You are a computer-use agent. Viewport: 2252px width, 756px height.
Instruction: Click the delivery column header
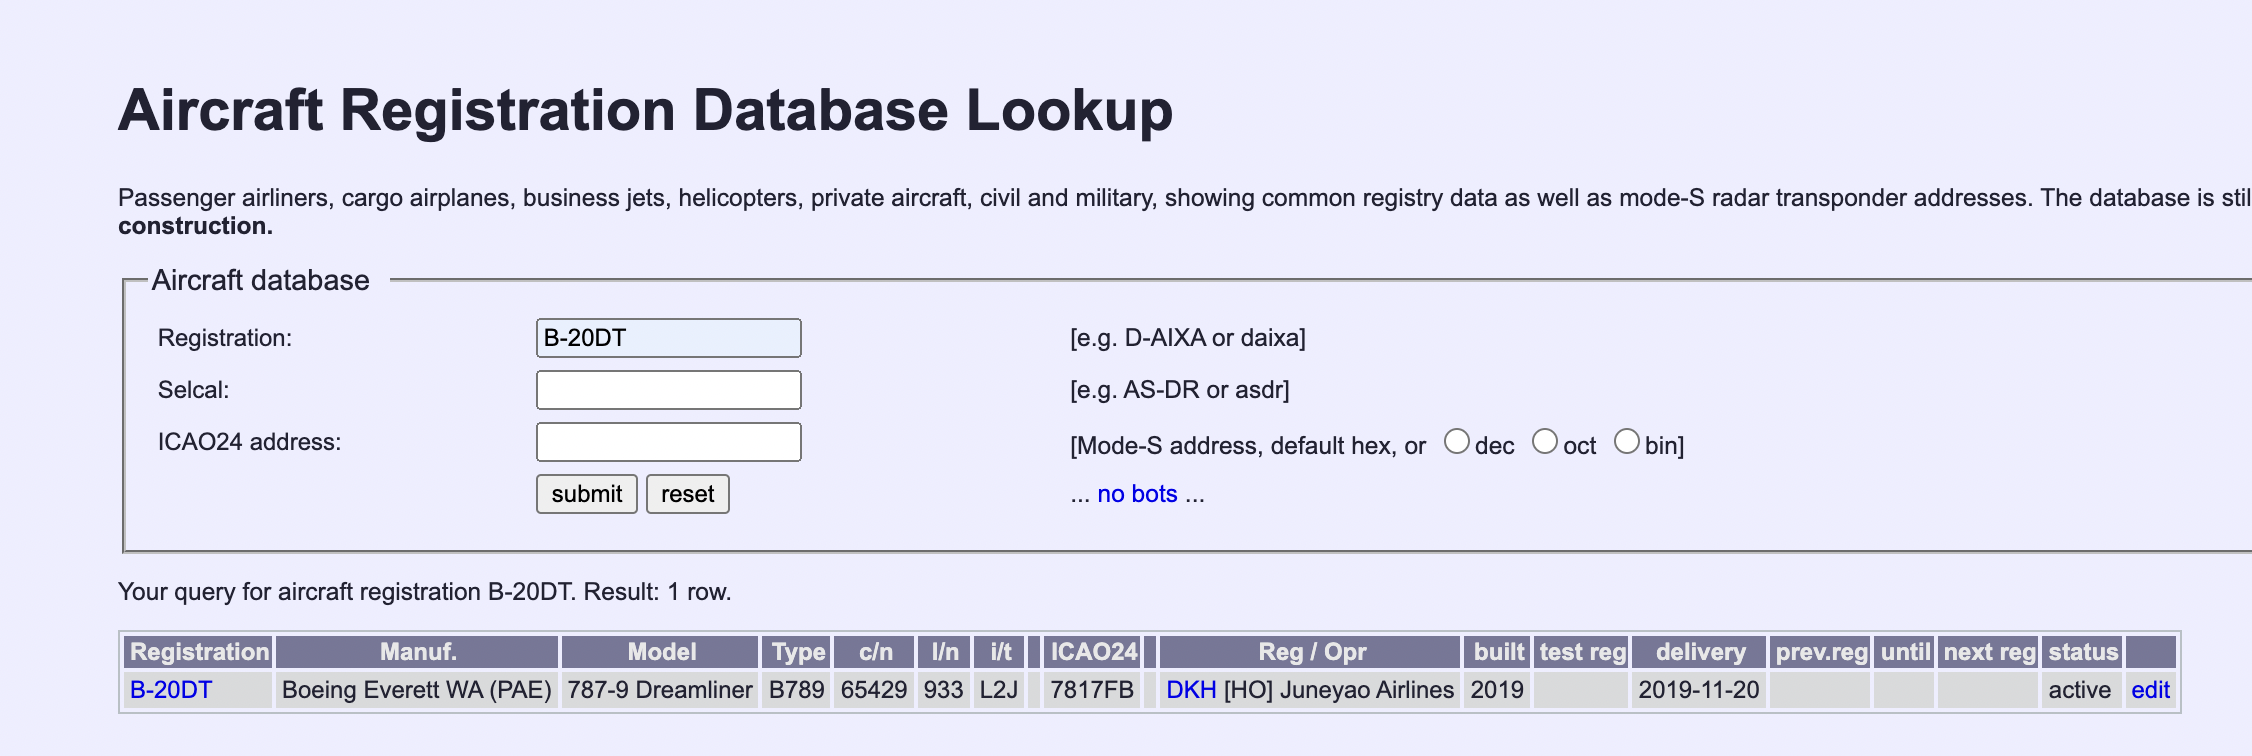[x=1700, y=652]
